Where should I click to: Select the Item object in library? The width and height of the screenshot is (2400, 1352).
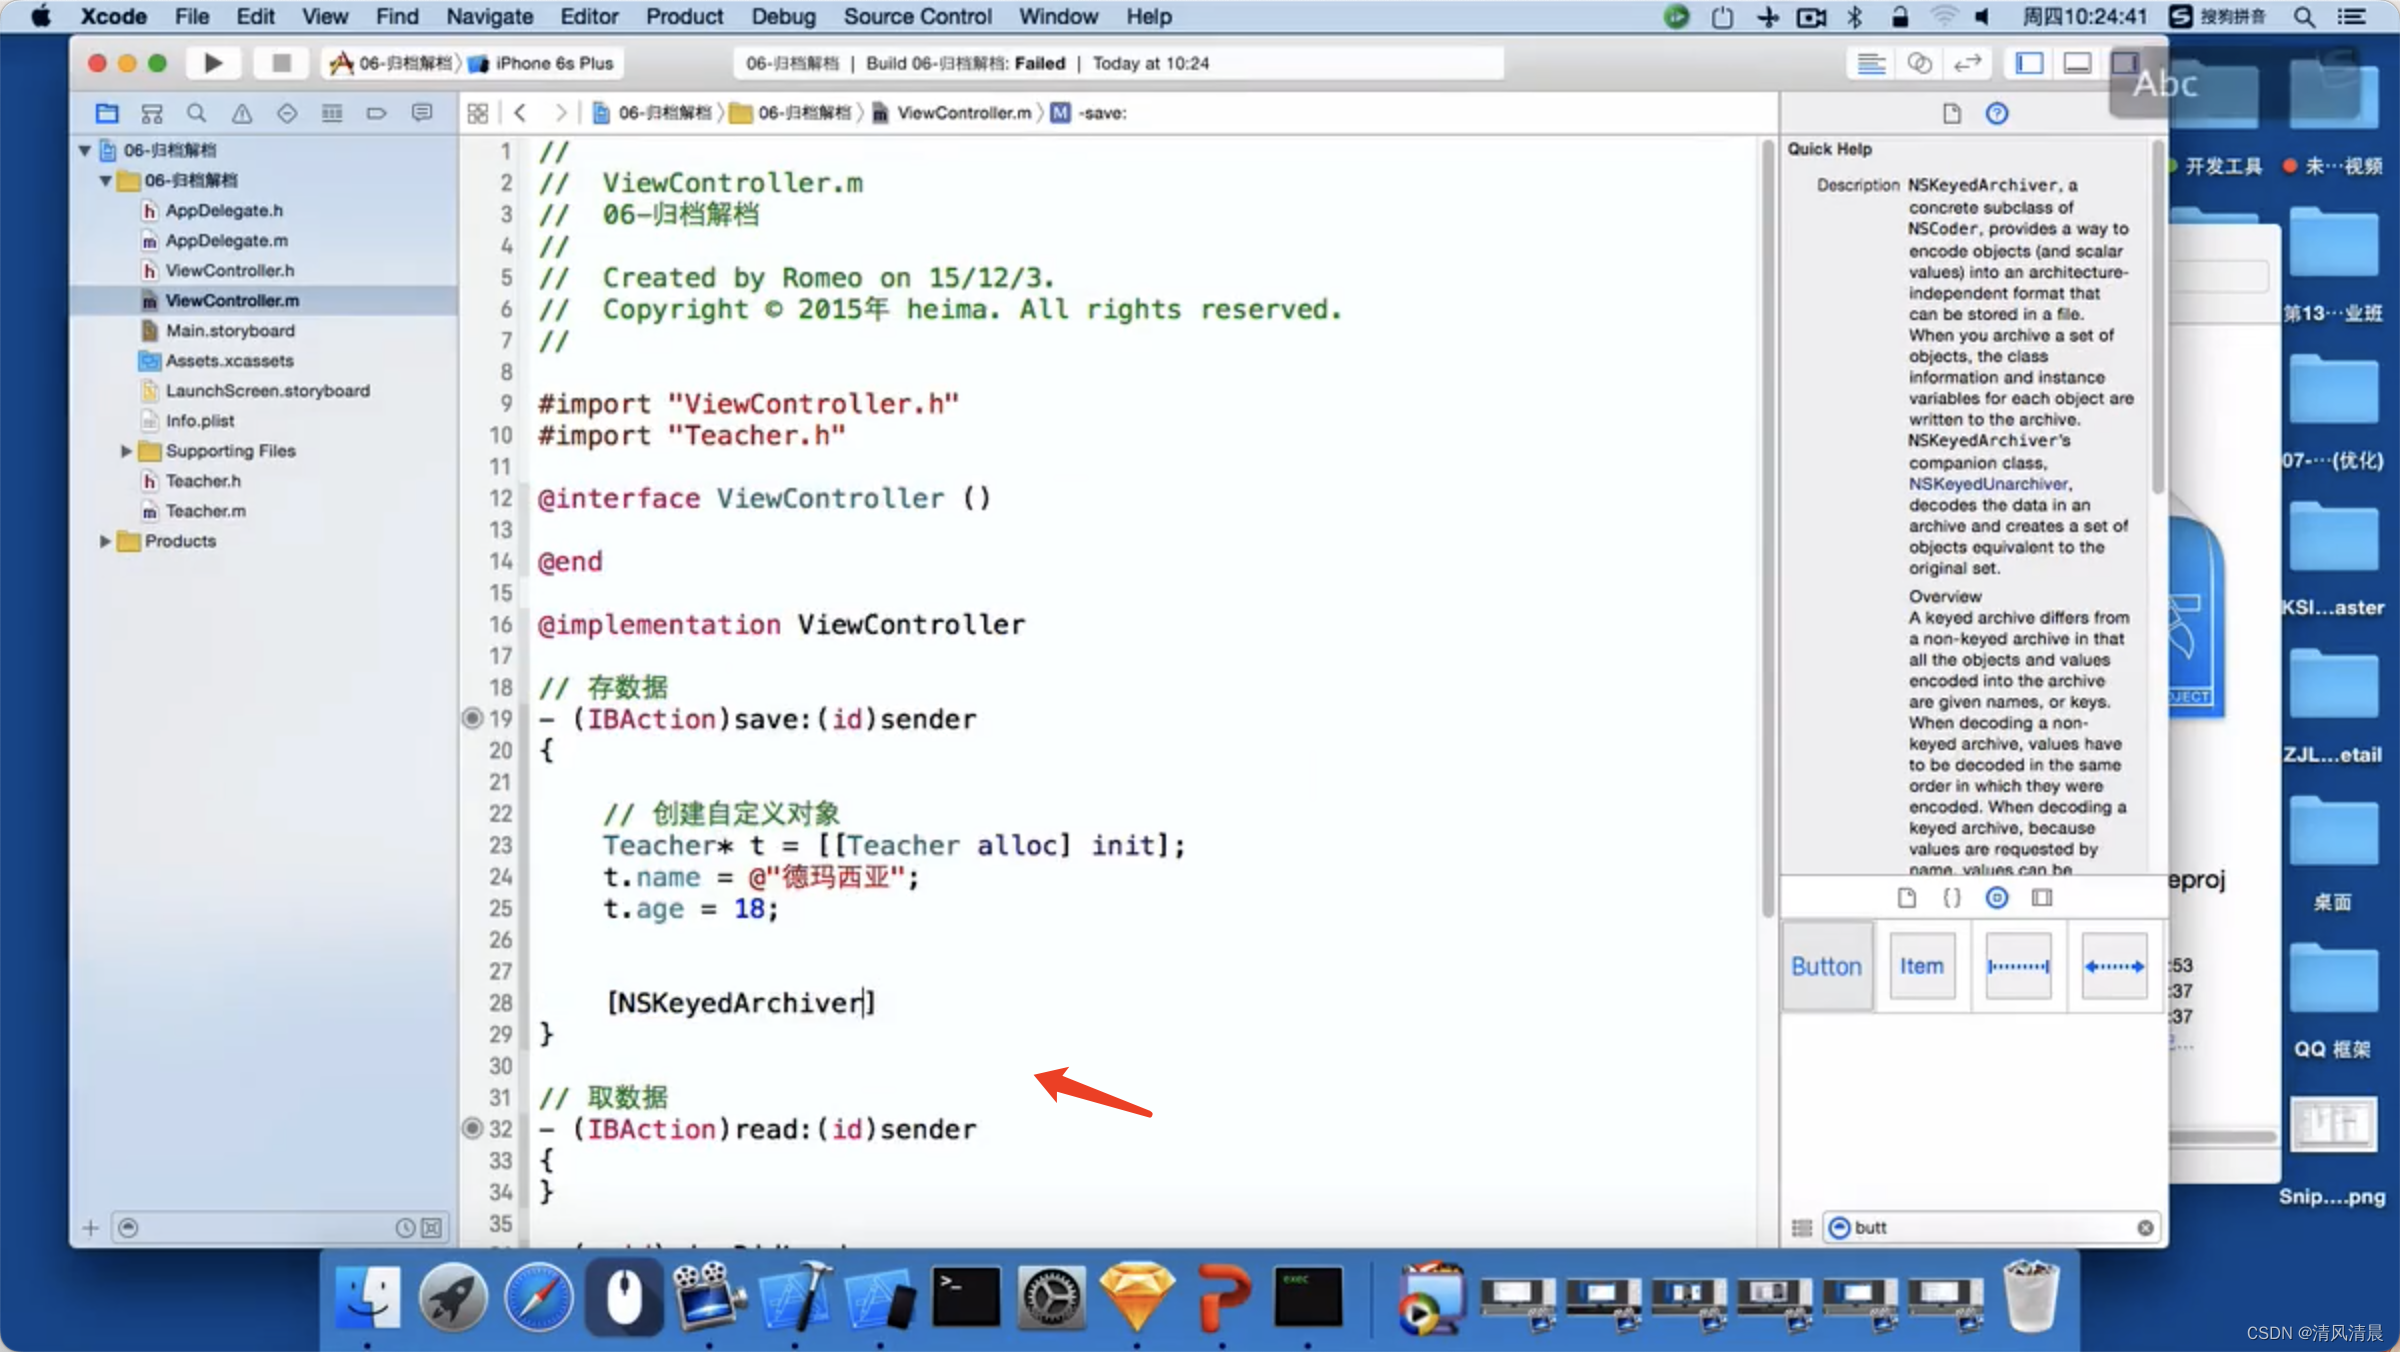click(x=1922, y=966)
